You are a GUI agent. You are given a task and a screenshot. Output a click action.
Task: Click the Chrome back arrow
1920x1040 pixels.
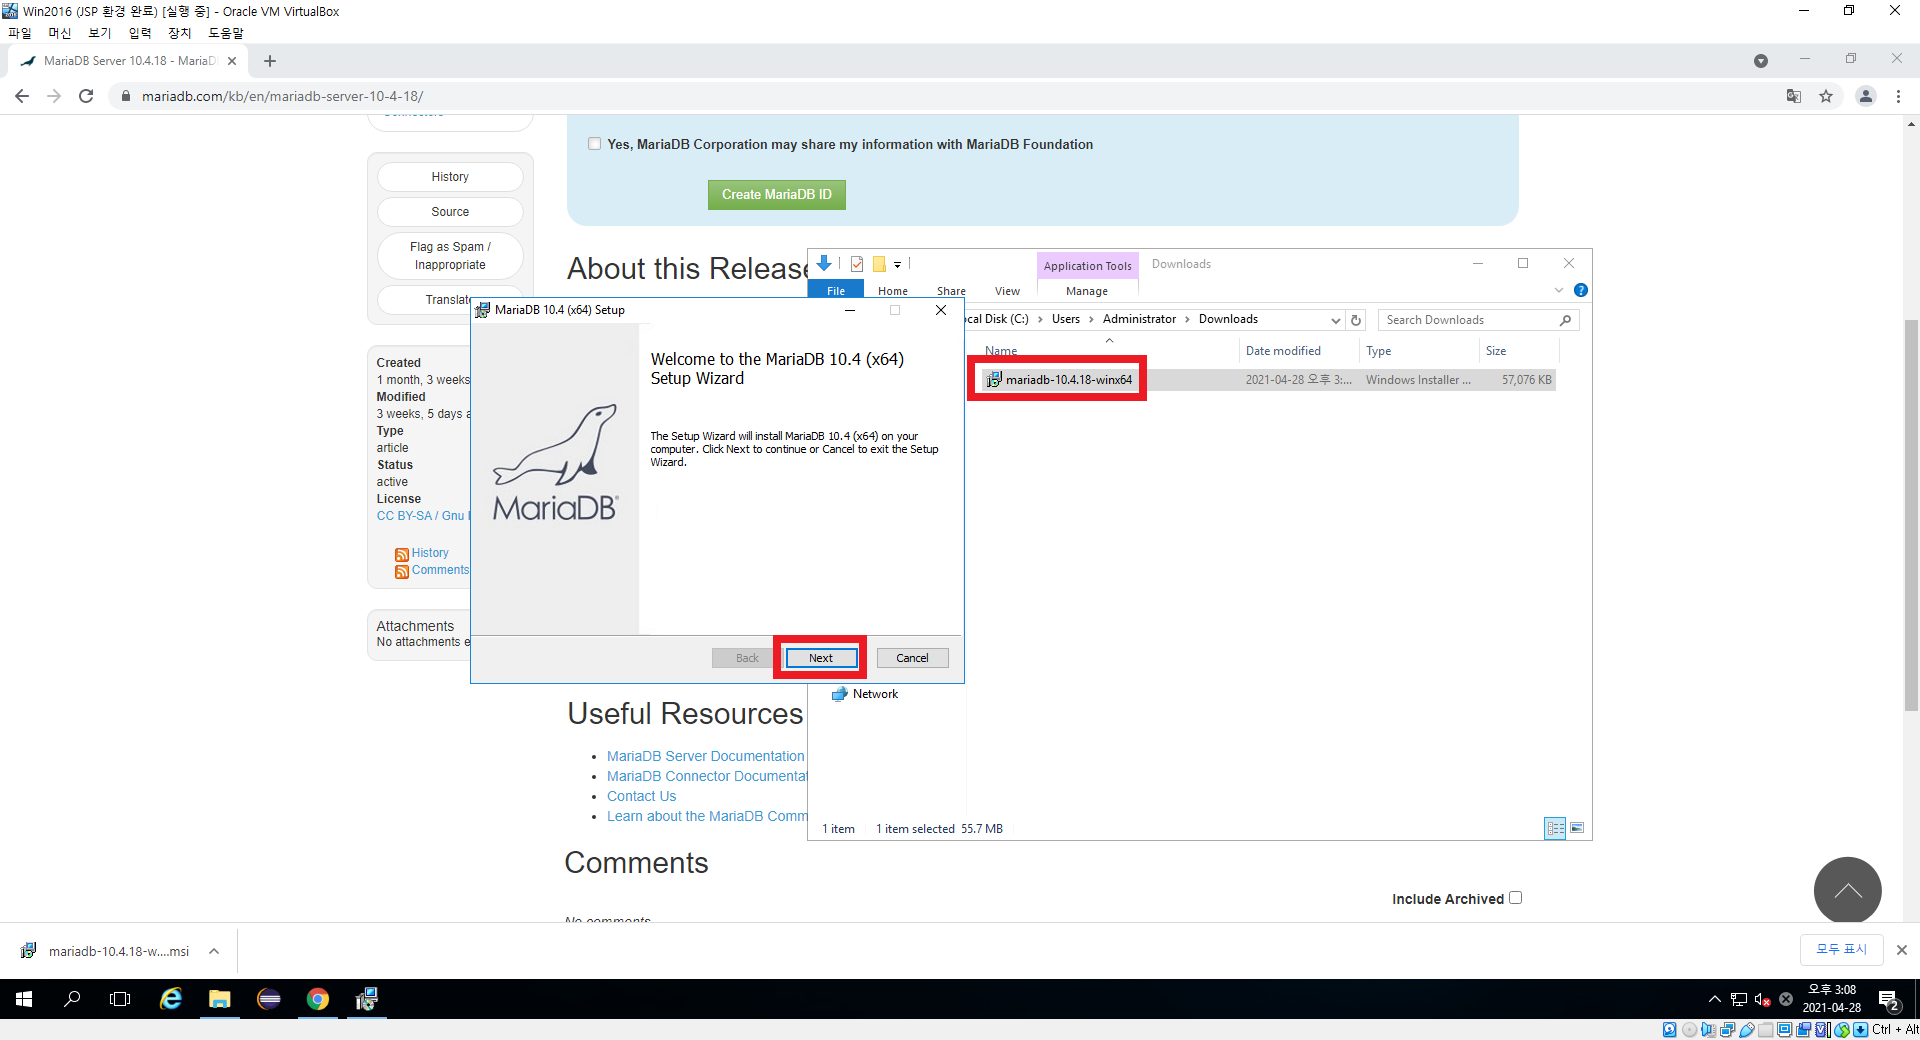22,96
